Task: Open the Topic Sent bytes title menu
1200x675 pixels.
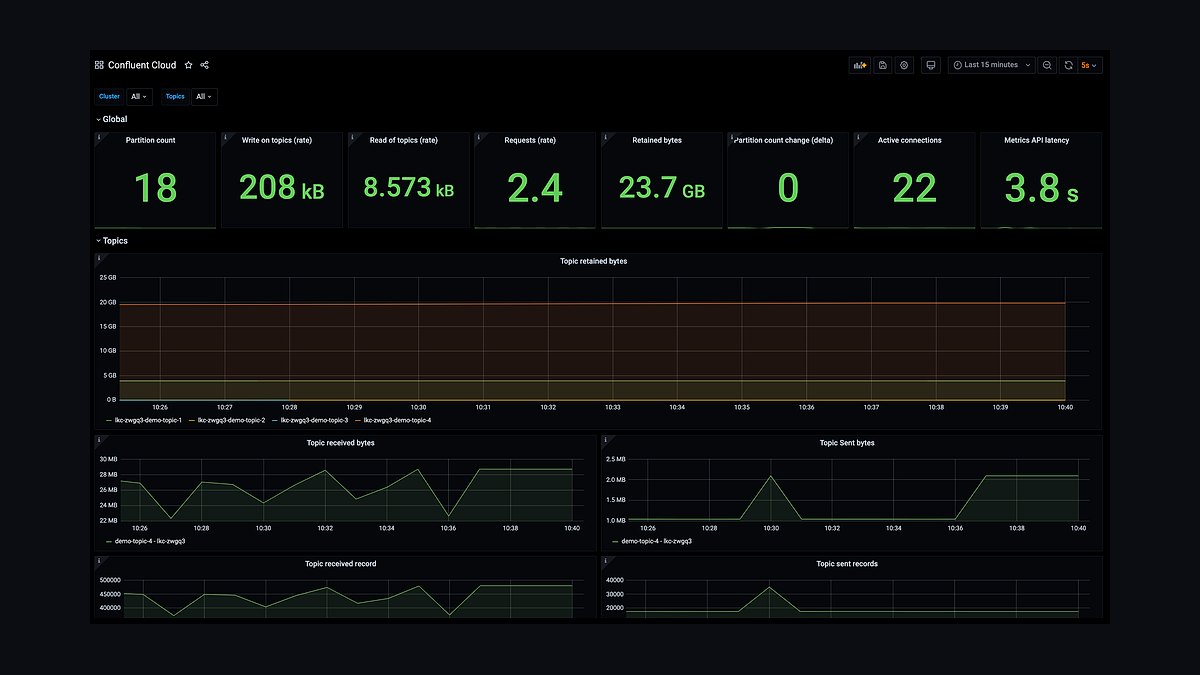Action: pyautogui.click(x=847, y=443)
